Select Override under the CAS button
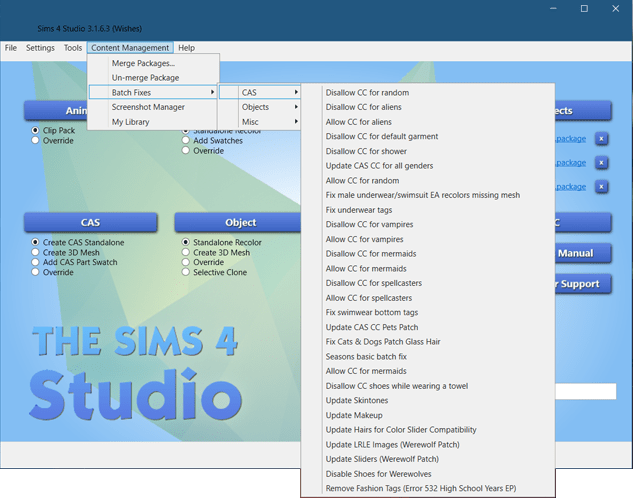633x498 pixels. (35, 272)
